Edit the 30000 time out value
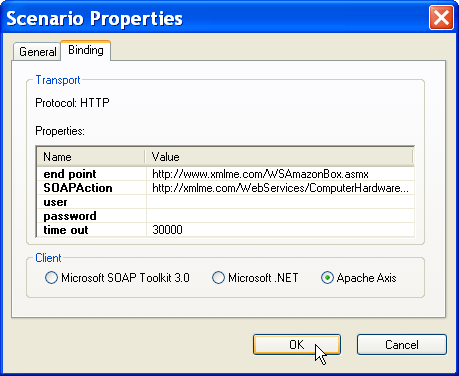The width and height of the screenshot is (459, 376). click(x=280, y=230)
